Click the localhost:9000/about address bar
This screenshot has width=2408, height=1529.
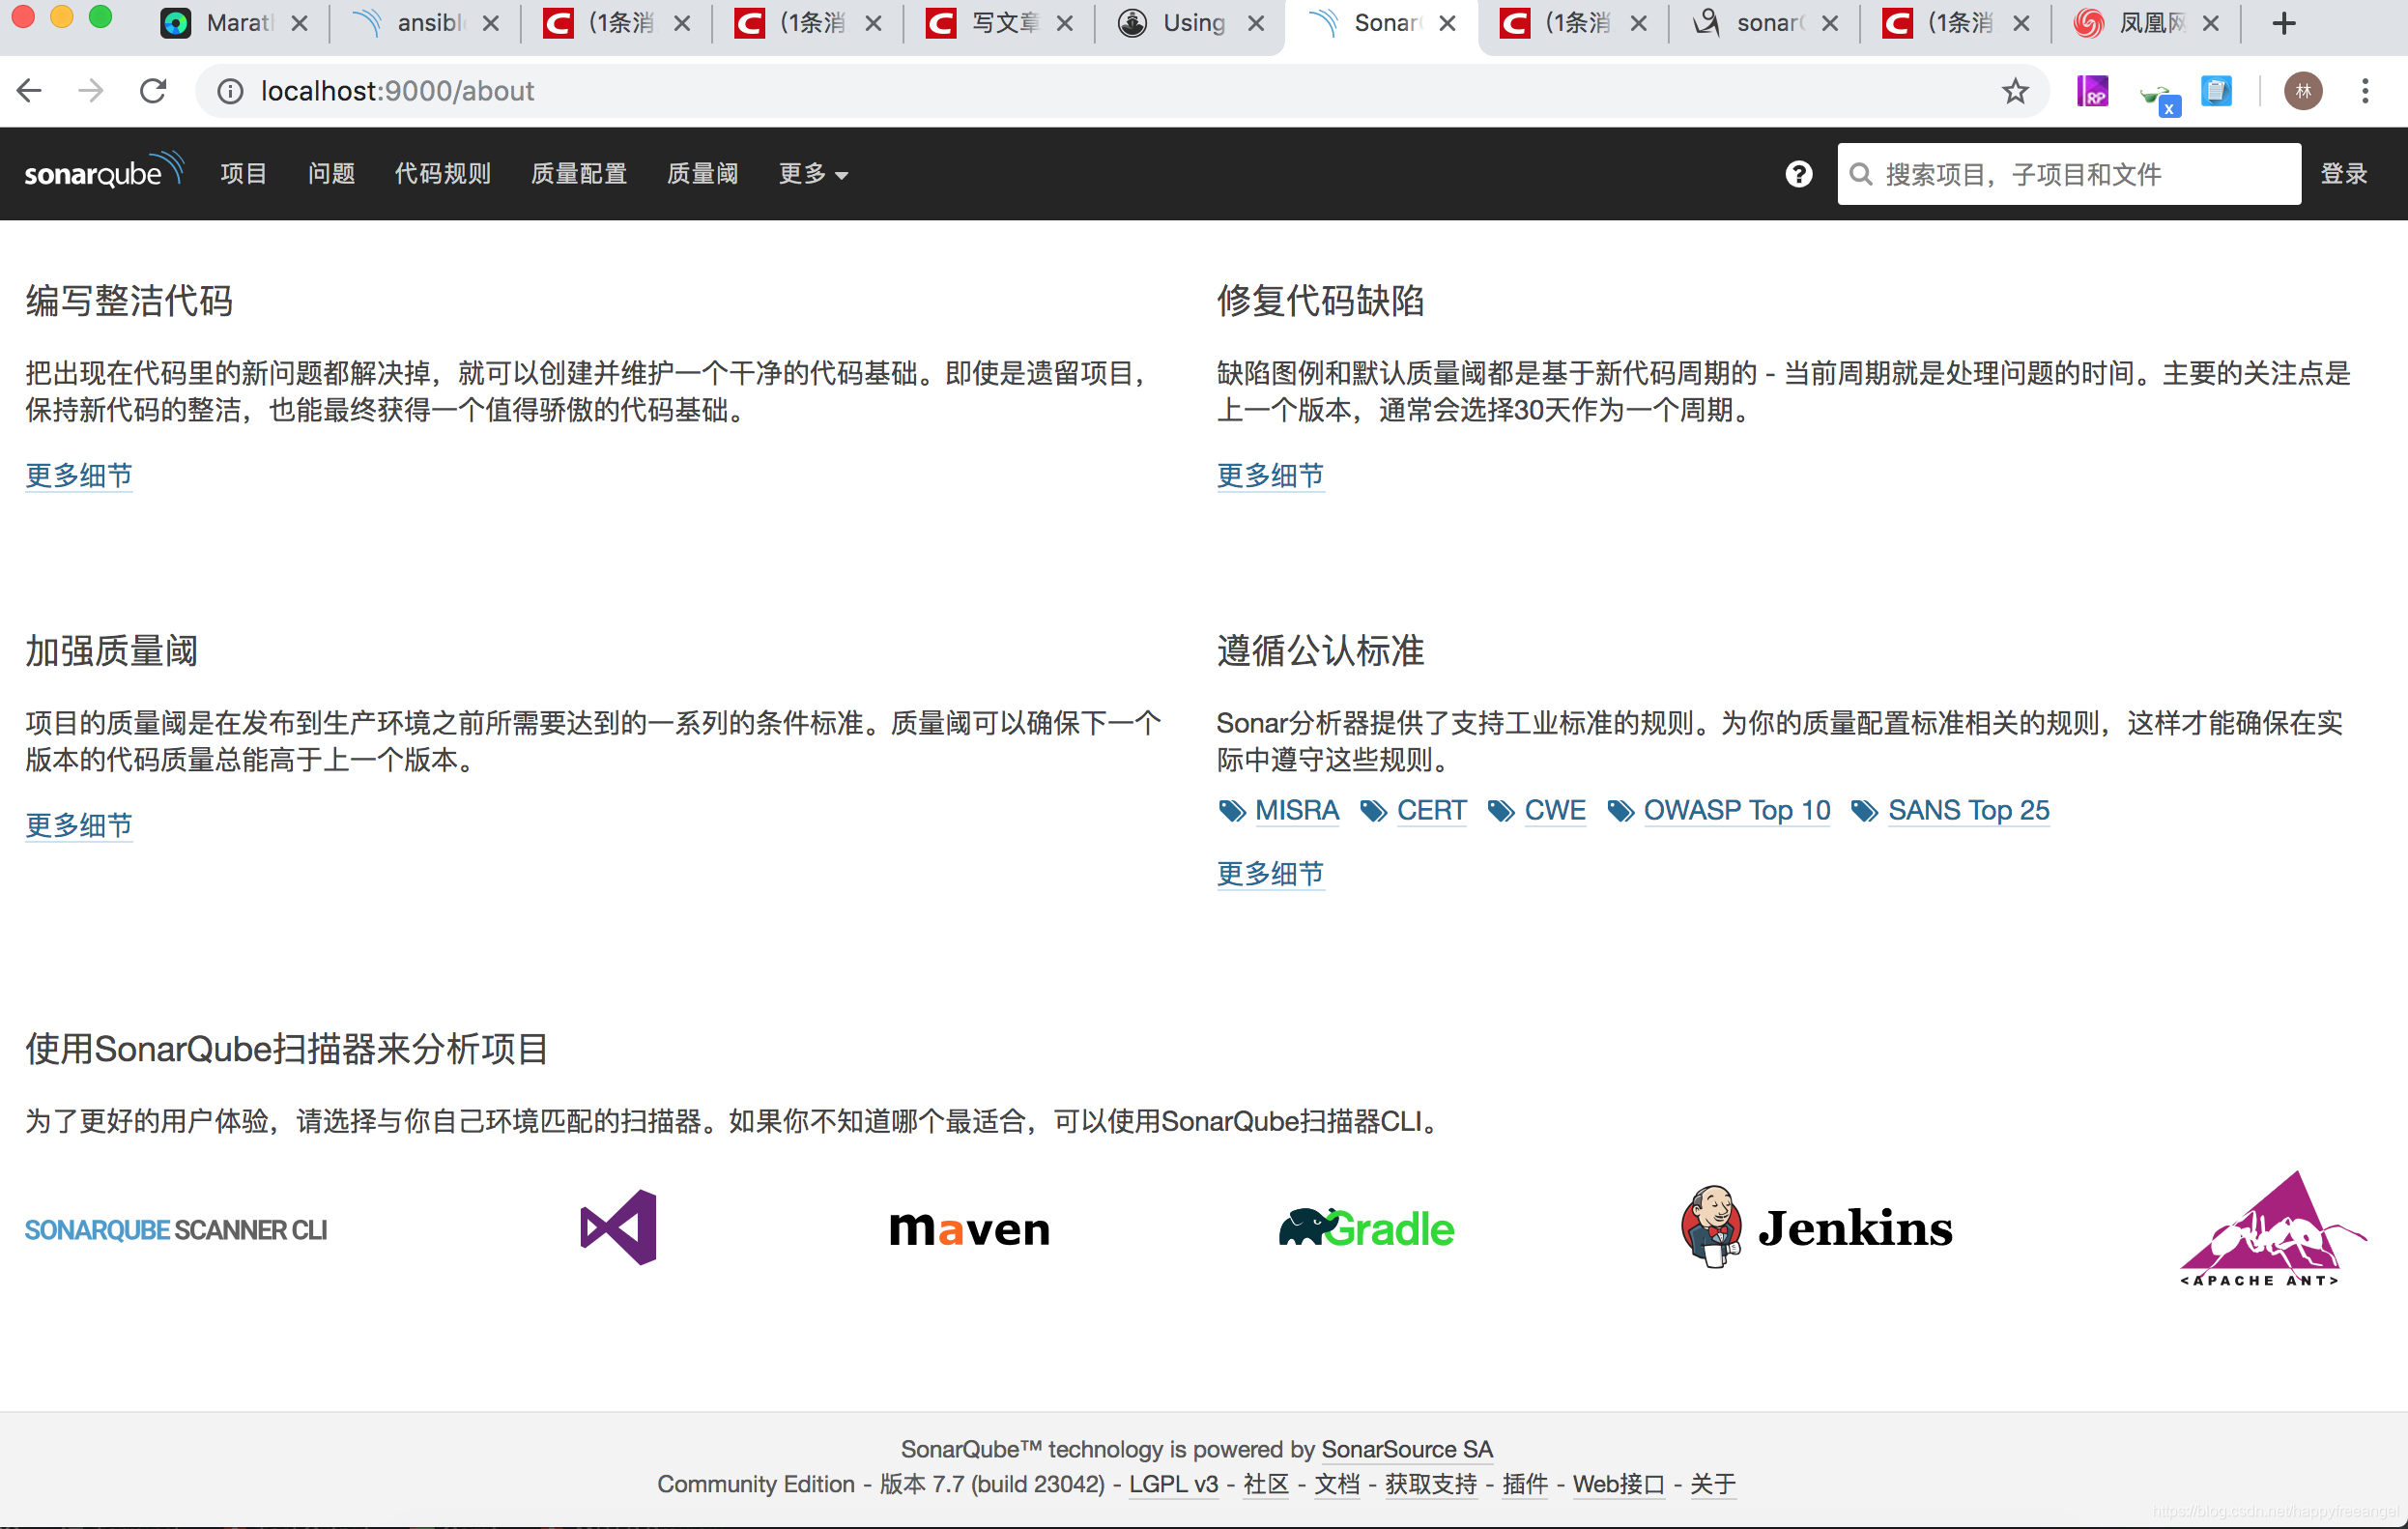coord(1120,91)
